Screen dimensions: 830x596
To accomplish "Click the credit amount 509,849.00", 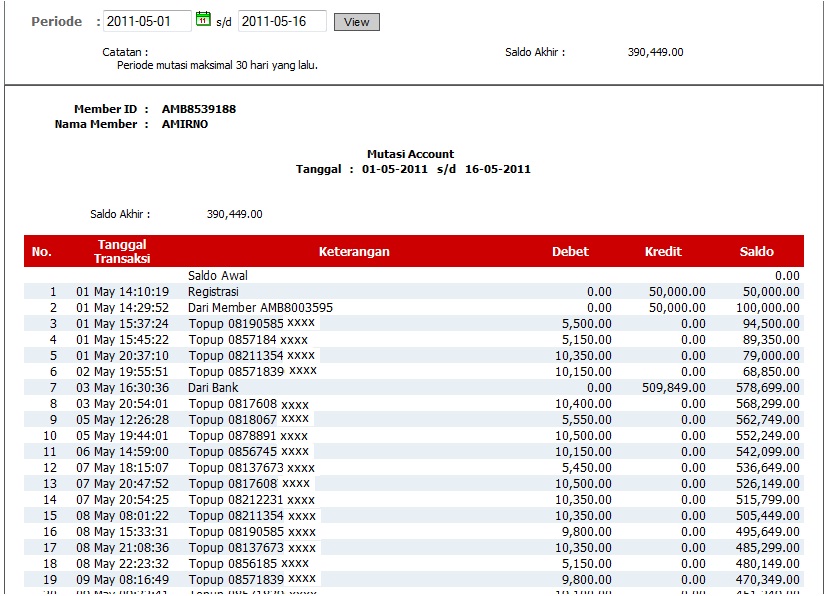I will click(674, 387).
